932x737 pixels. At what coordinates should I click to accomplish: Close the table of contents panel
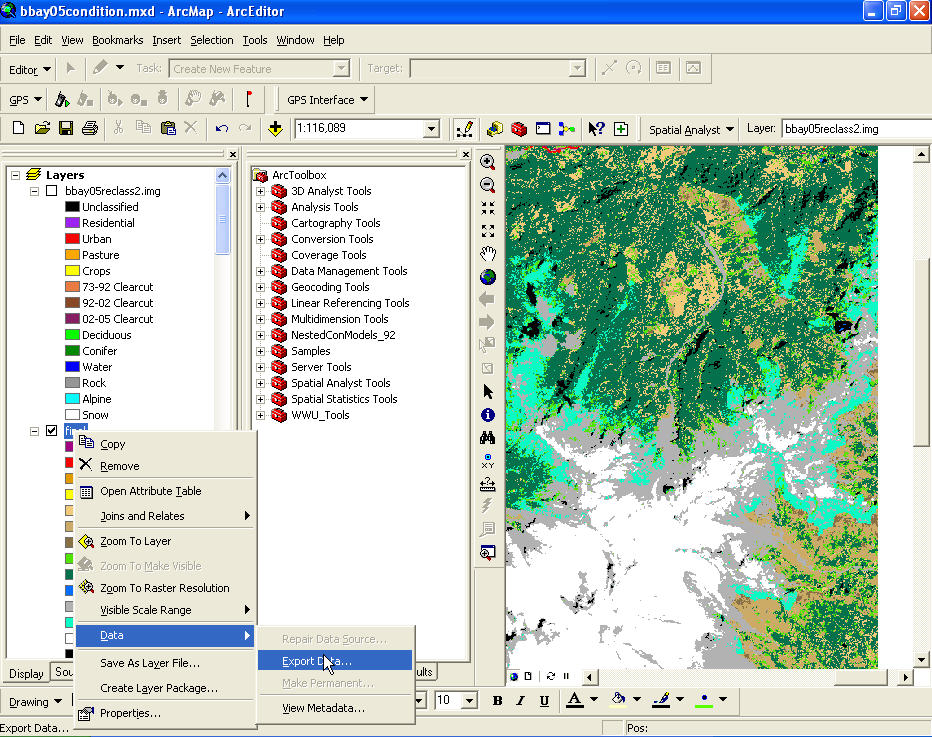click(233, 155)
